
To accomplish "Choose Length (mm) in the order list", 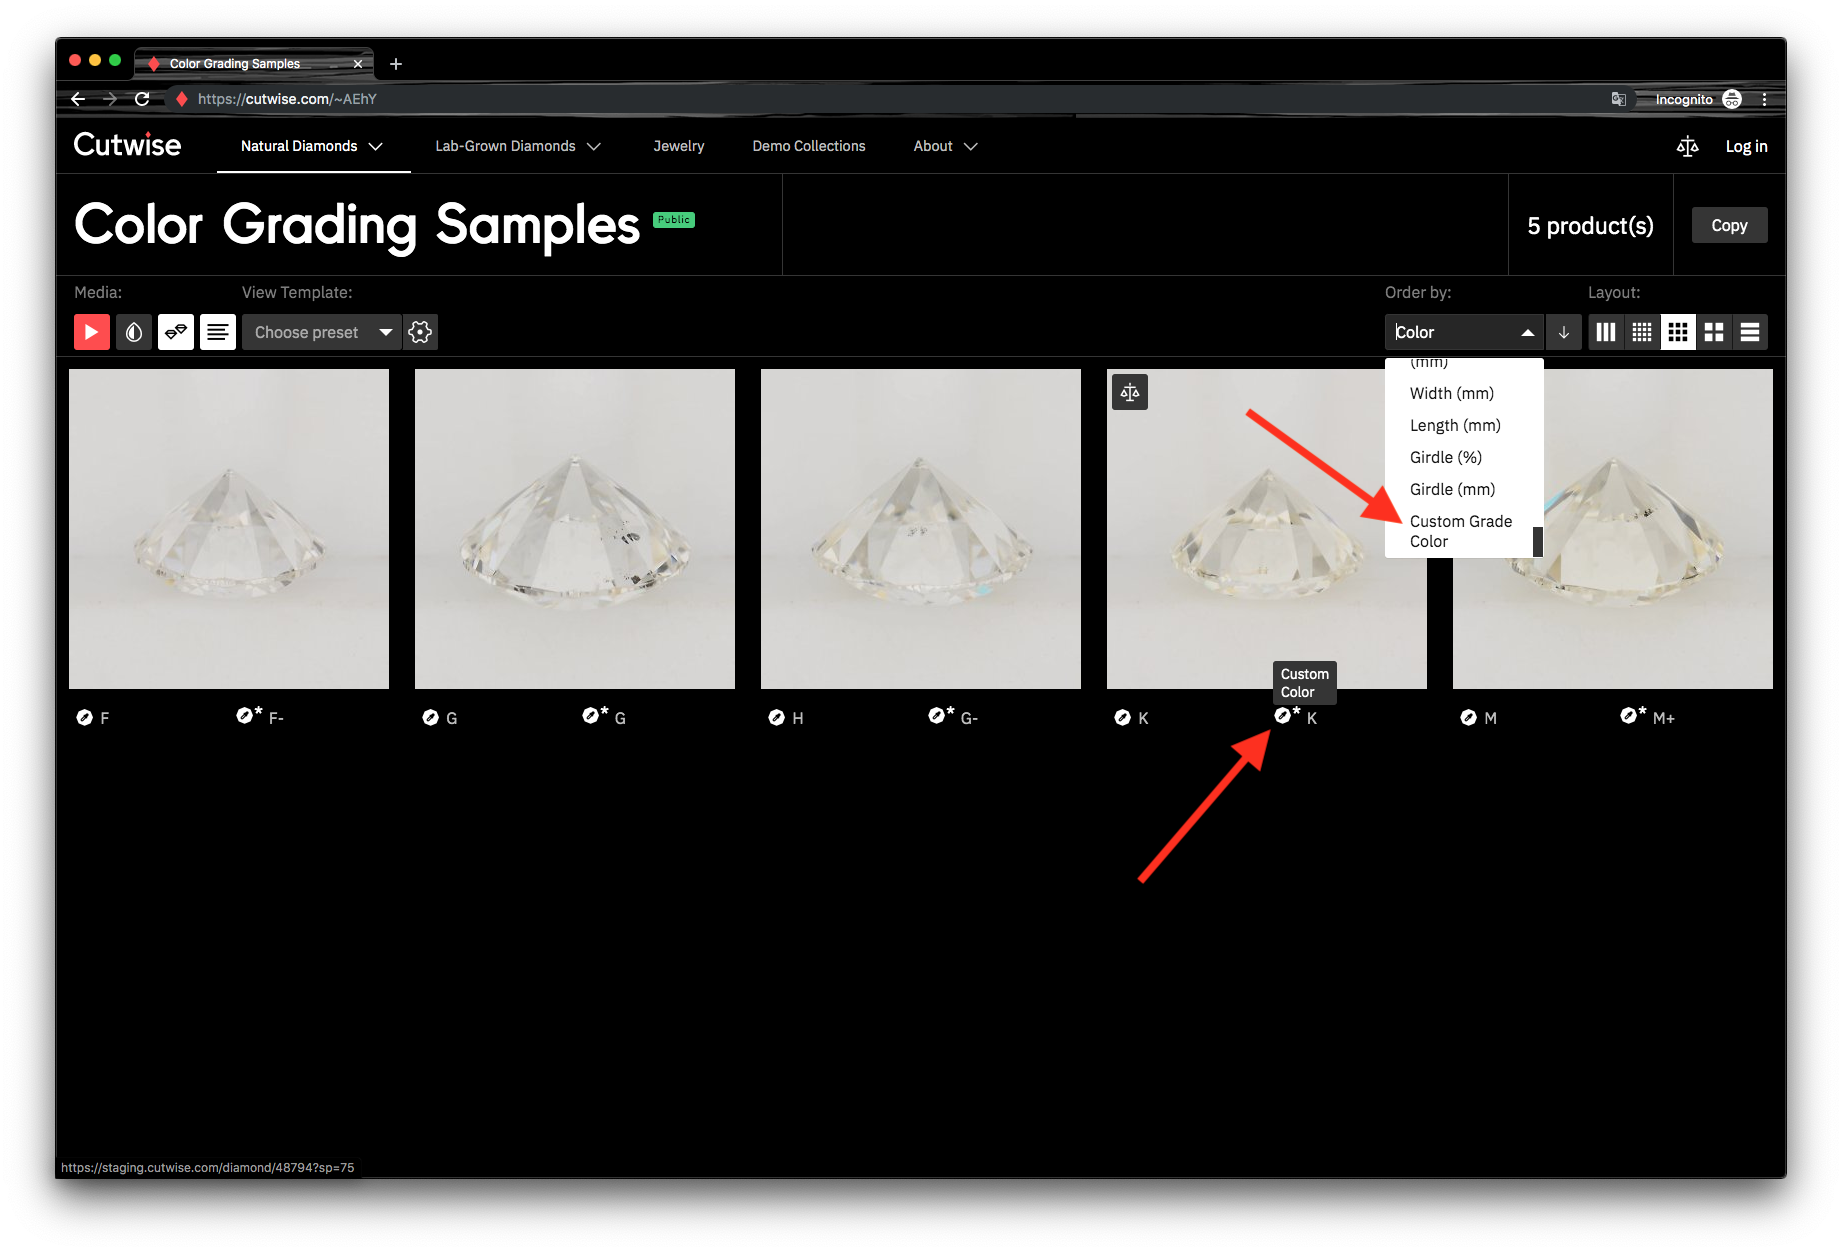I will 1455,425.
